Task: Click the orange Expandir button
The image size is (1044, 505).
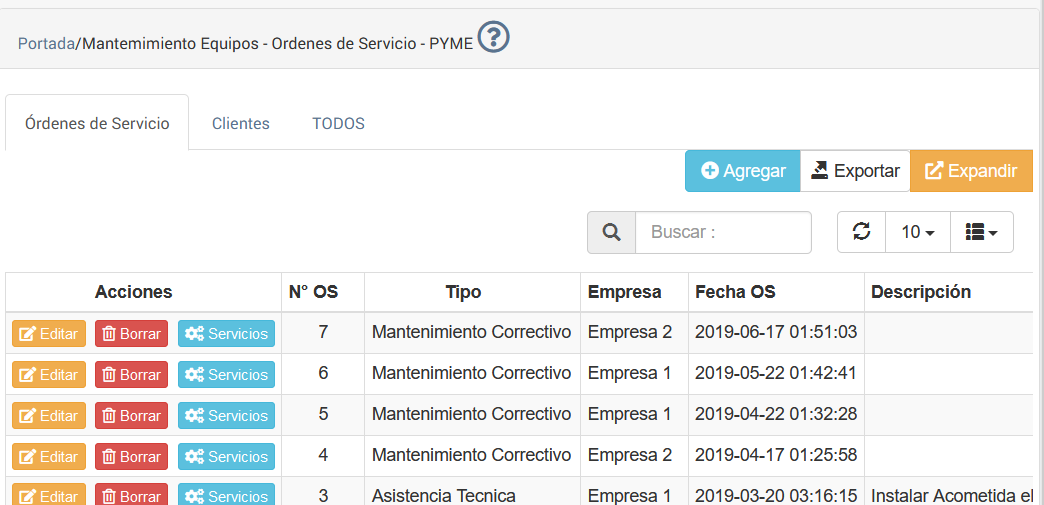Action: tap(971, 171)
